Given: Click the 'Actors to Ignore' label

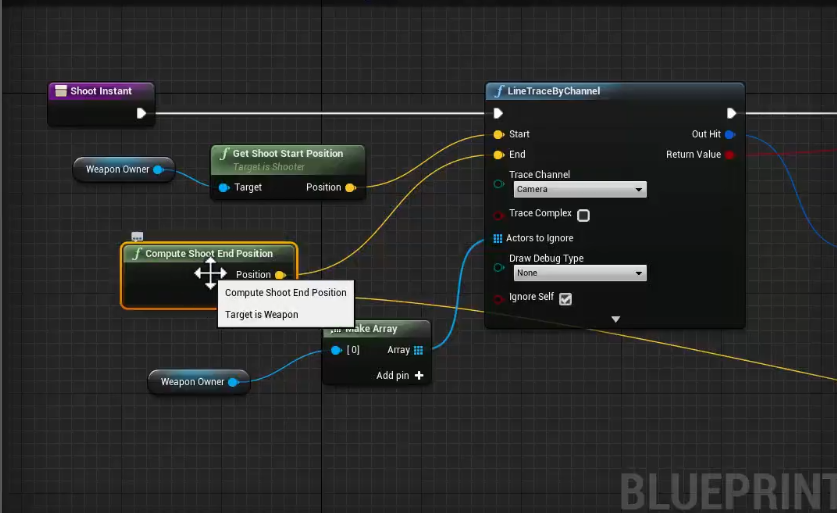Looking at the screenshot, I should point(540,238).
